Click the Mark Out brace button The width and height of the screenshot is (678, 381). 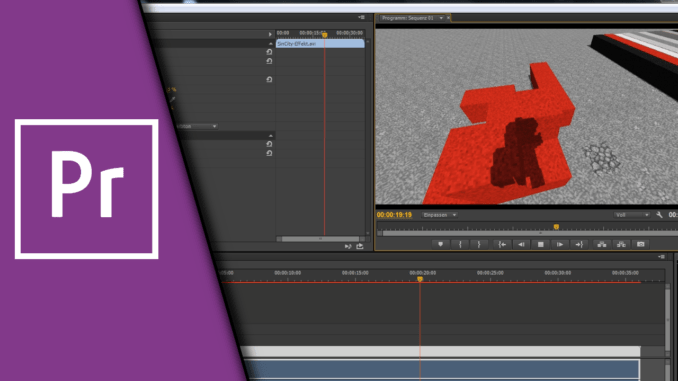tap(479, 244)
